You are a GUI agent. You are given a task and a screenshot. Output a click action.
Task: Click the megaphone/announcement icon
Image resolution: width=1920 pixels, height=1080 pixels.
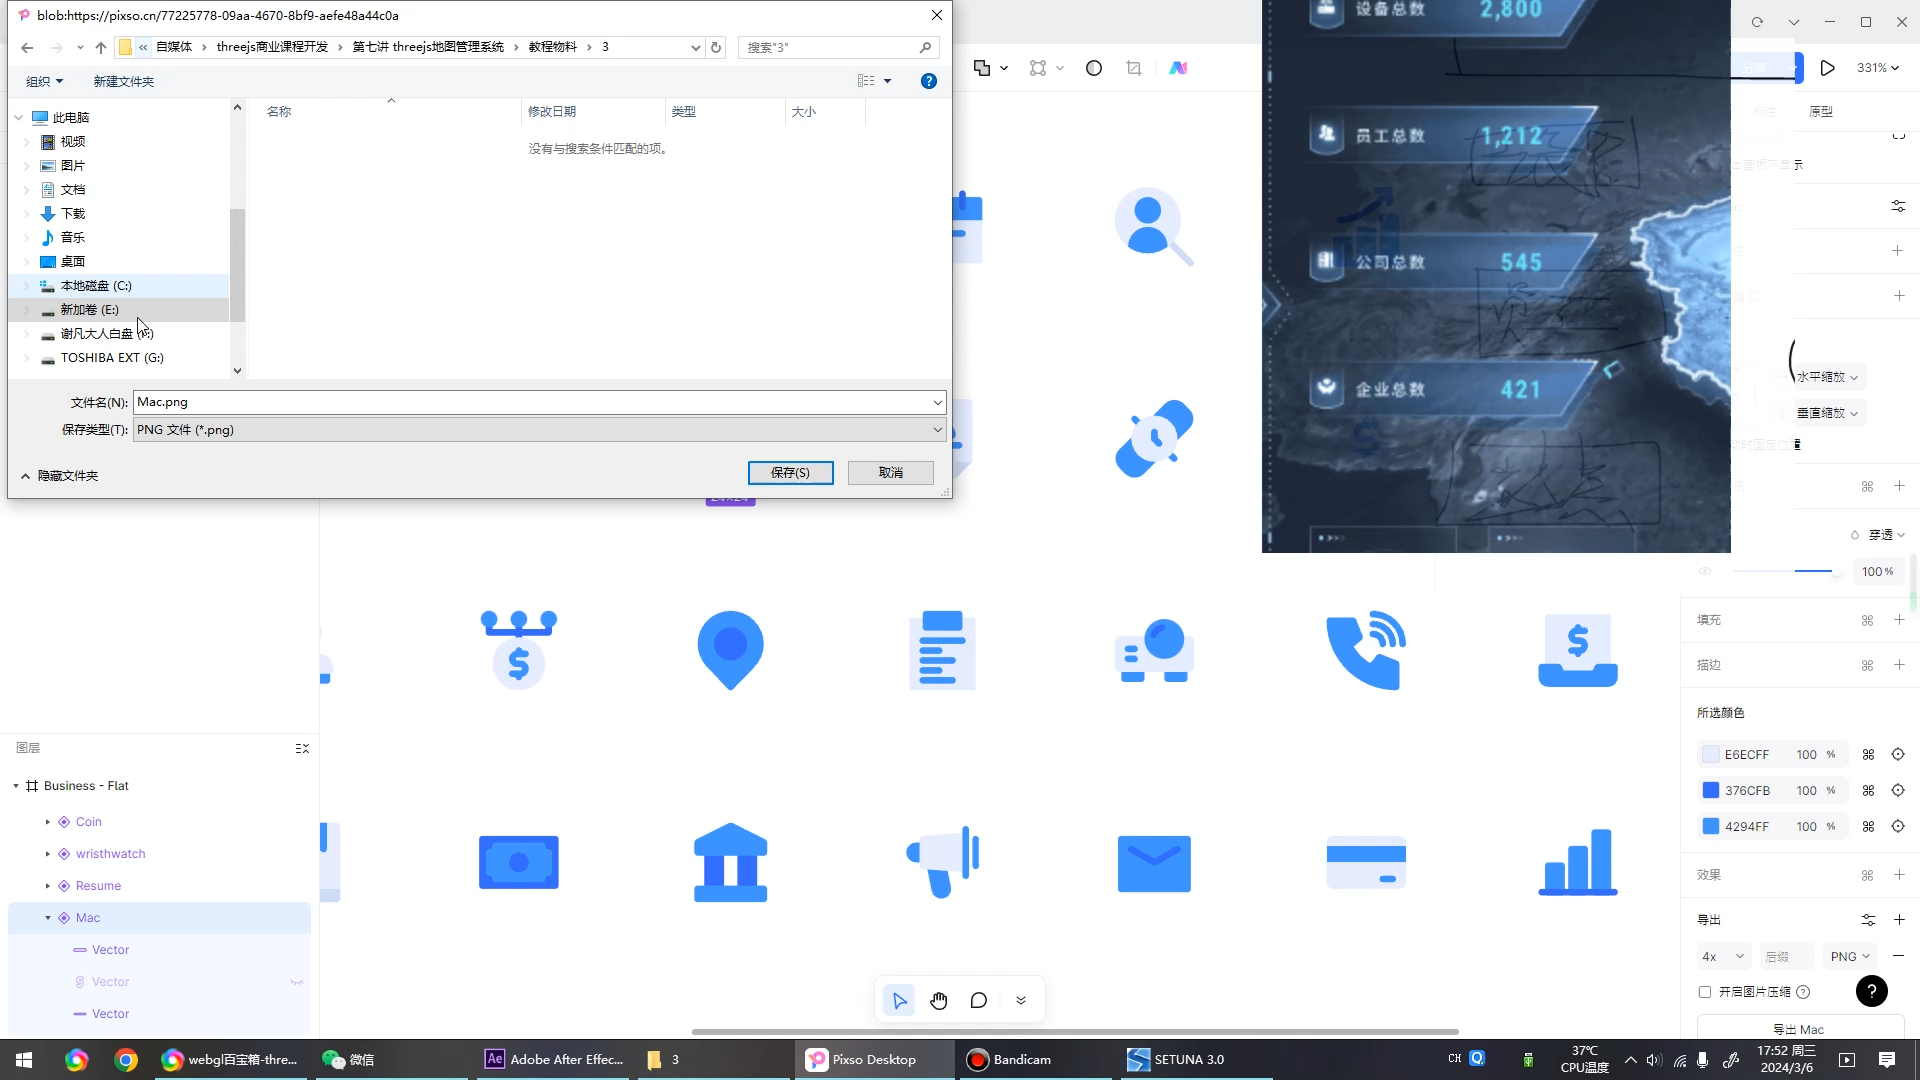[942, 864]
